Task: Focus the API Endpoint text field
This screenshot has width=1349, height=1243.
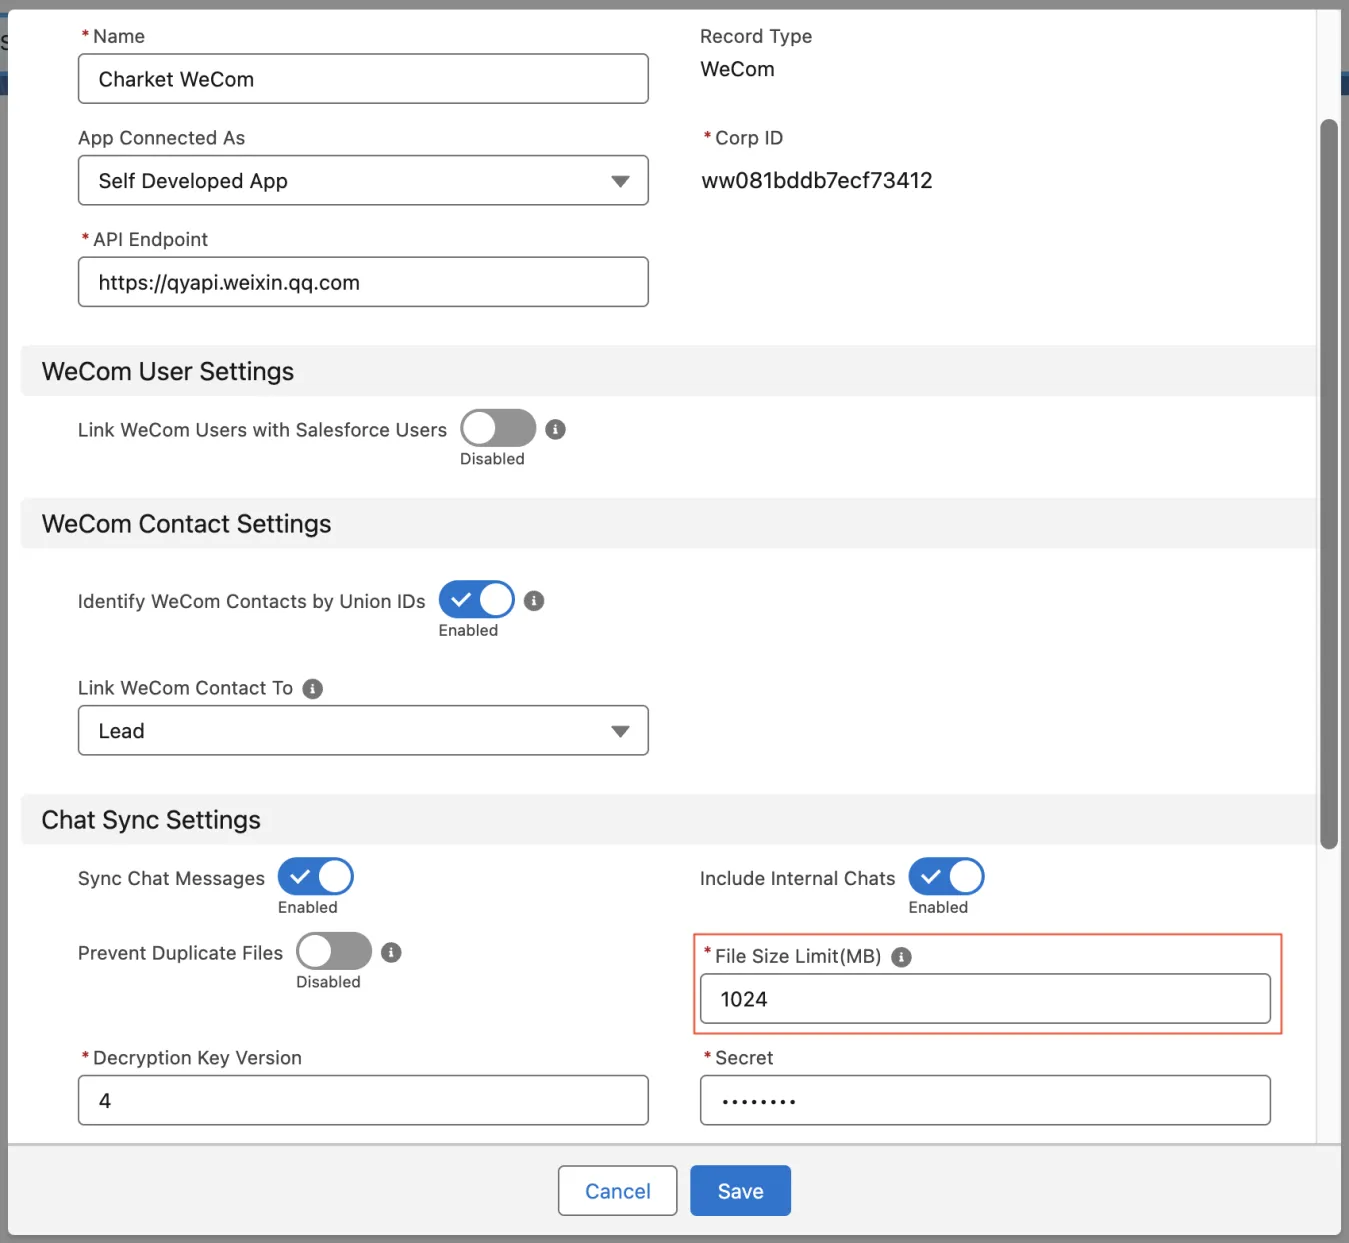Action: tap(363, 283)
